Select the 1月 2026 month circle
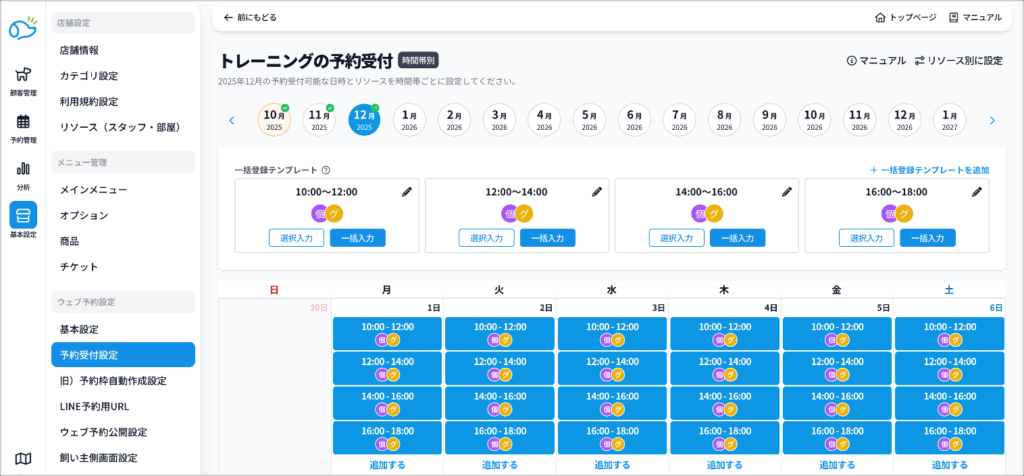This screenshot has height=476, width=1024. point(409,121)
